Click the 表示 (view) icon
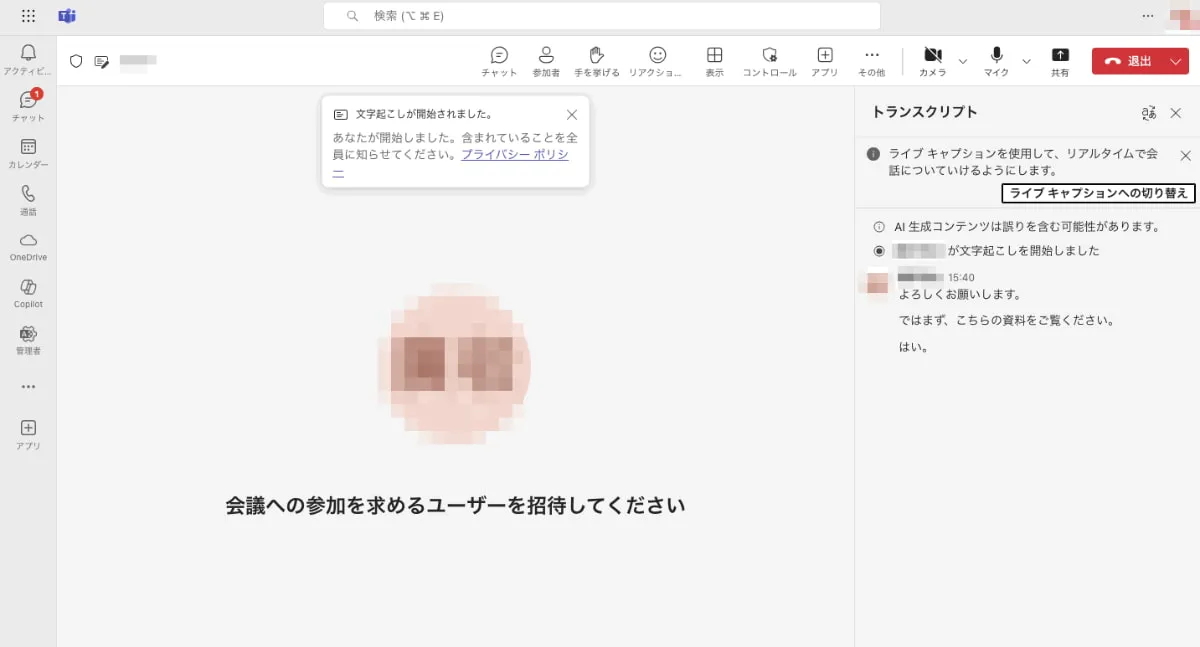The height and width of the screenshot is (647, 1200). [713, 60]
